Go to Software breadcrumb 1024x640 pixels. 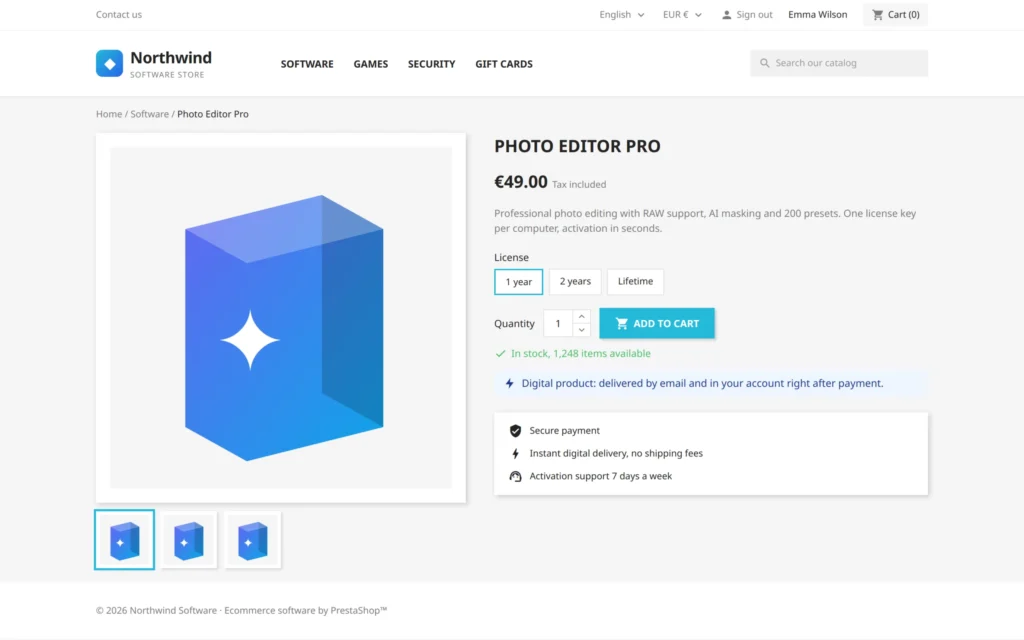pyautogui.click(x=150, y=114)
